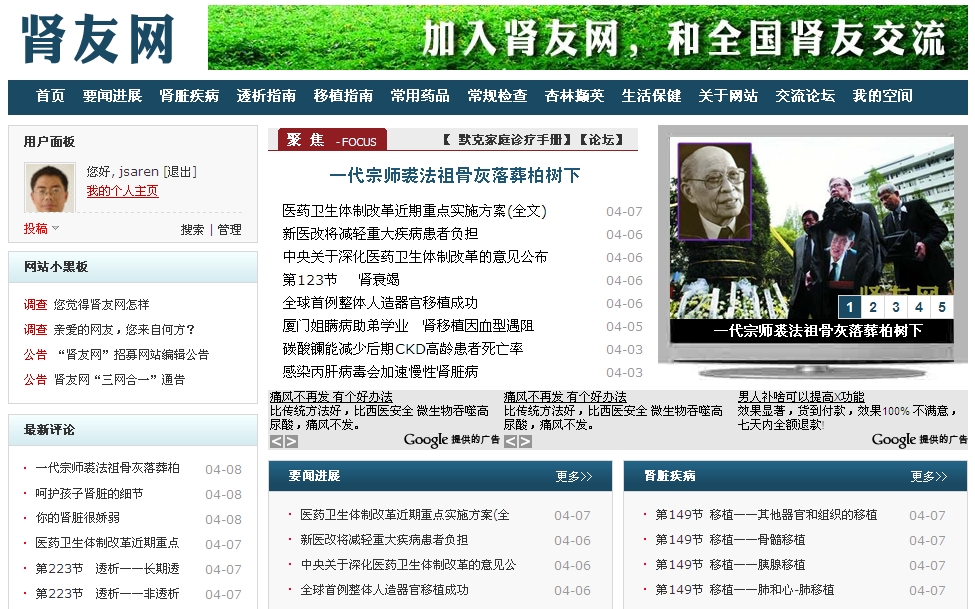Open notice 招募网站编辑公告
This screenshot has height=609, width=975.
click(x=132, y=355)
